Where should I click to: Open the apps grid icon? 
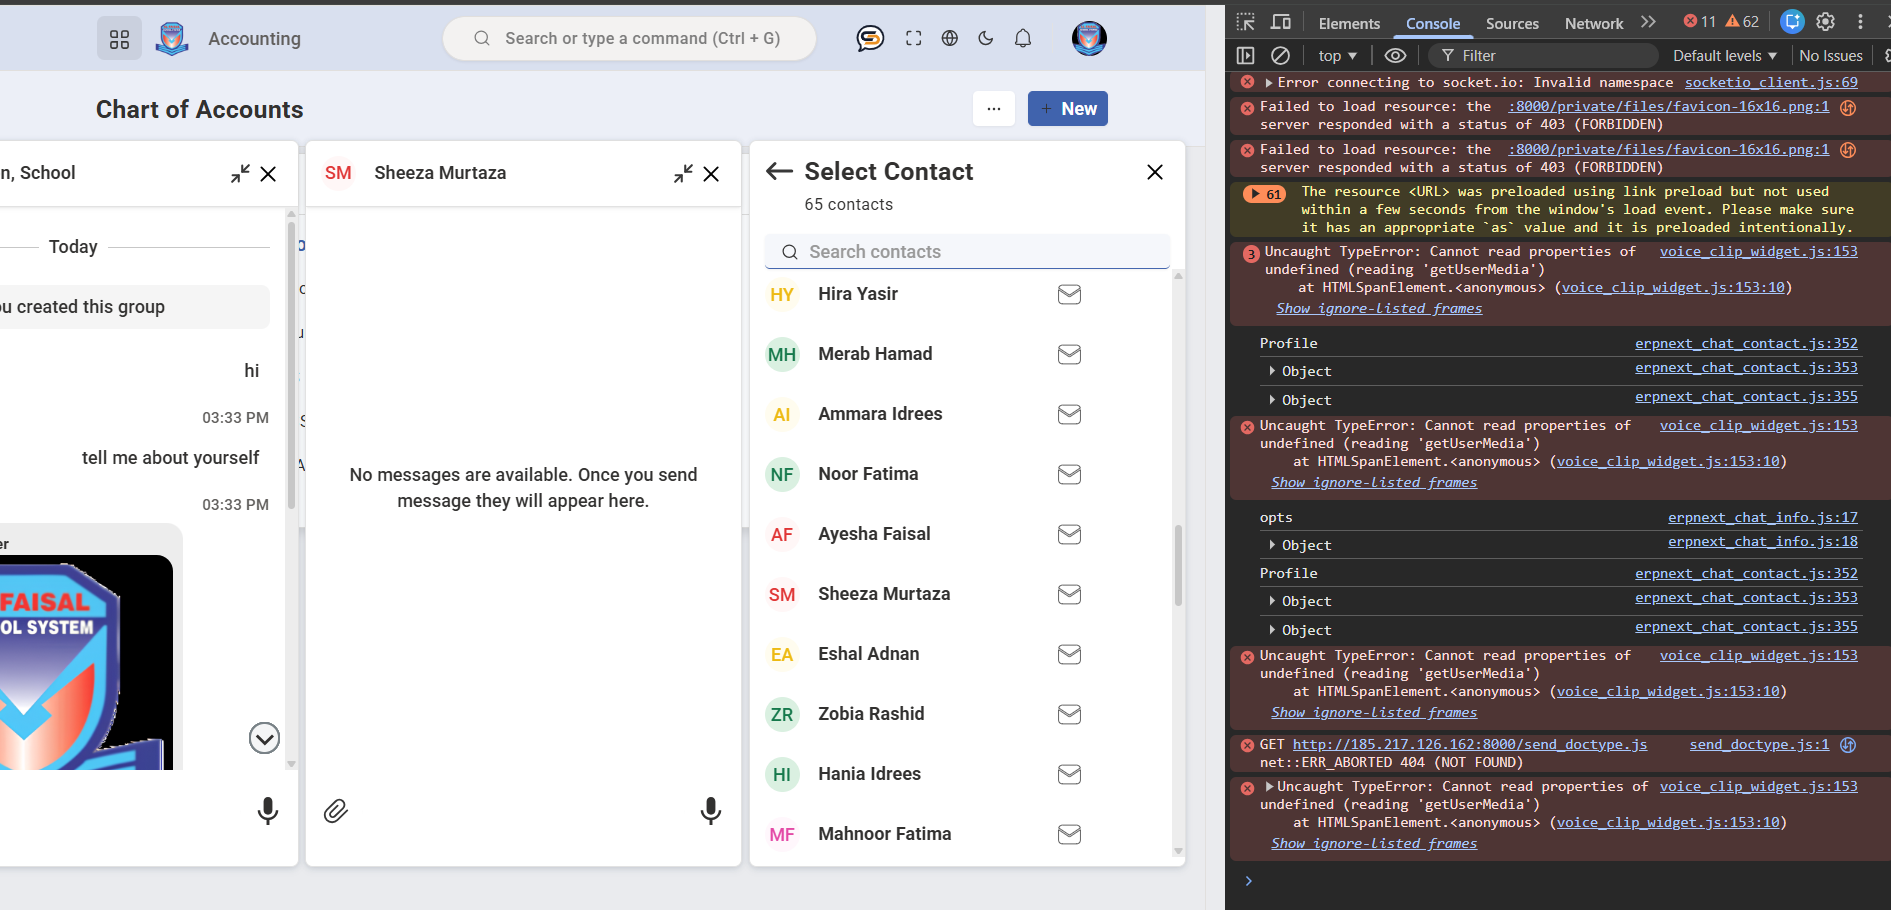click(119, 39)
